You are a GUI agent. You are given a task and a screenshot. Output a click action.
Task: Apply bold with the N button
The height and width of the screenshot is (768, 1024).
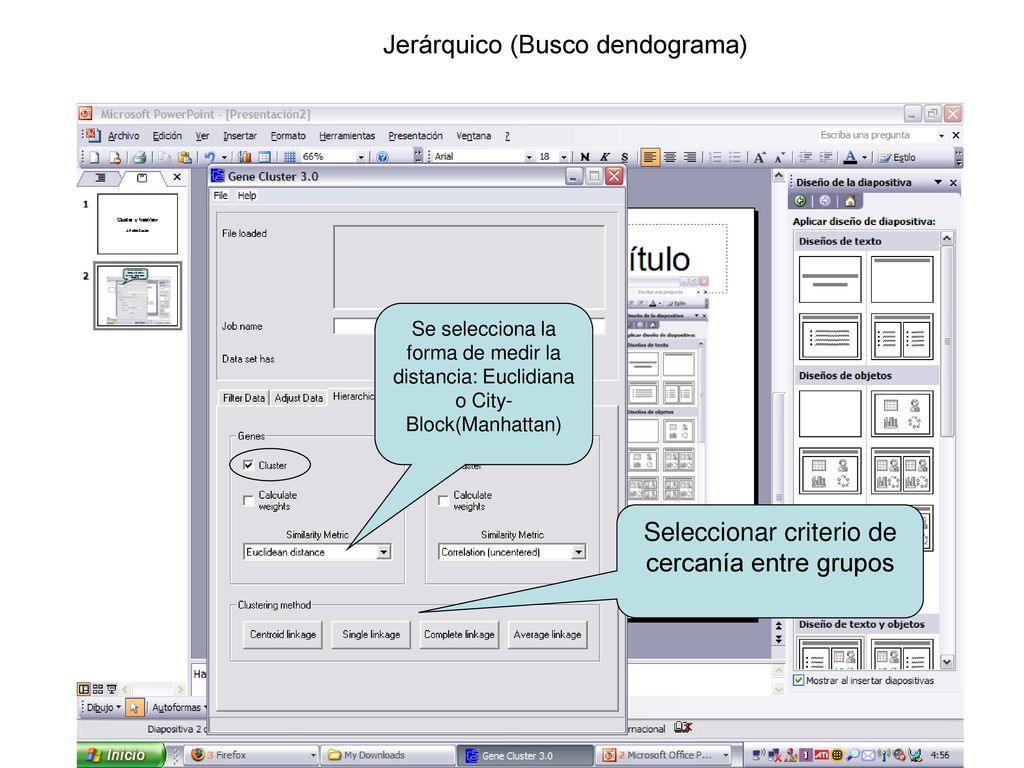[x=584, y=157]
